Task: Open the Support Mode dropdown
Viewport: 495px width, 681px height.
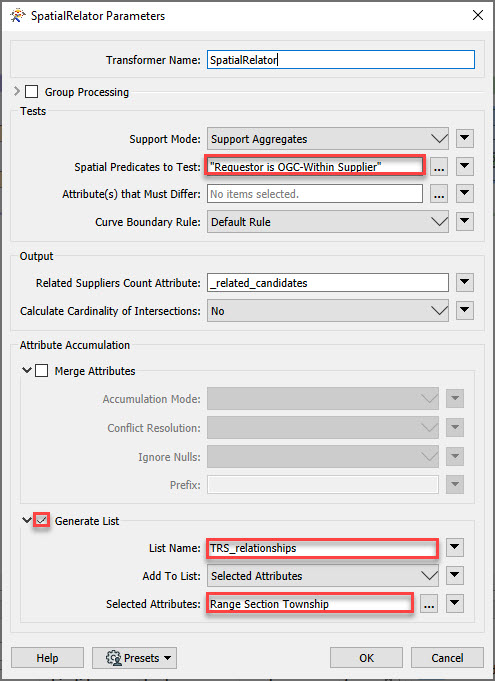Action: [328, 139]
